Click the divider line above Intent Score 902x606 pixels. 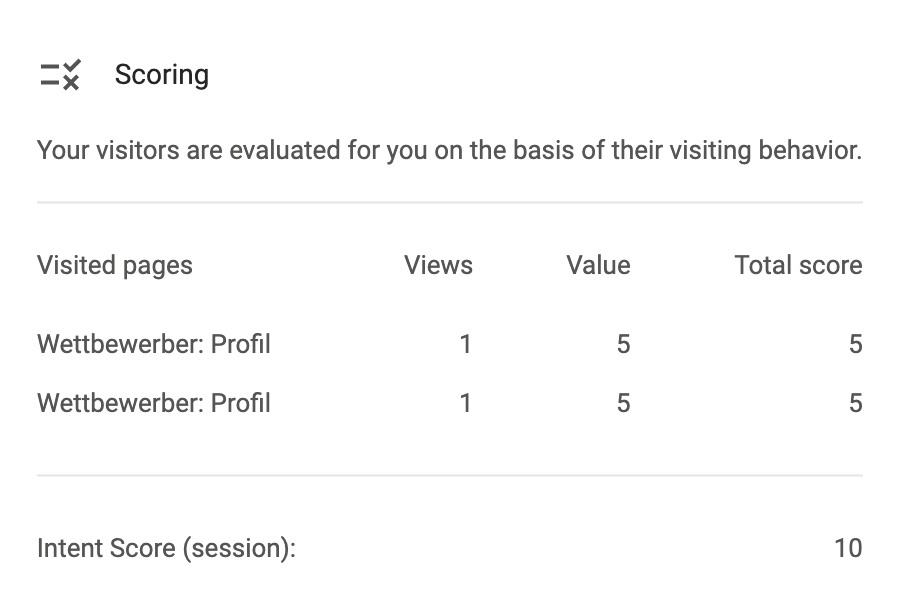coord(450,475)
